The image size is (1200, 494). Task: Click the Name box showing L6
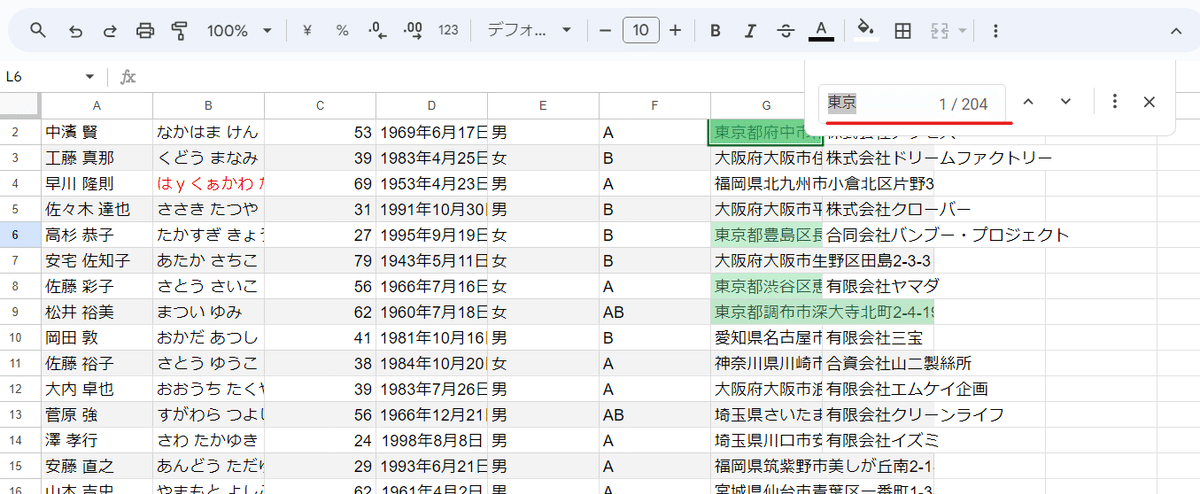point(40,77)
